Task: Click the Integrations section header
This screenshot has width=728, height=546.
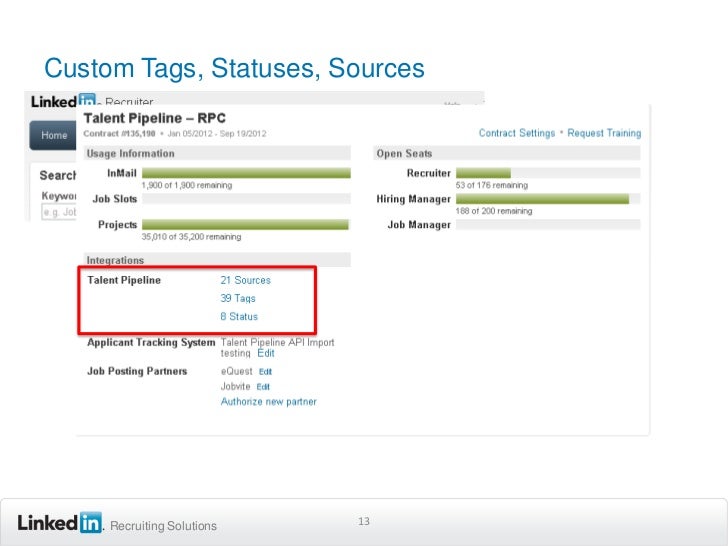Action: click(217, 260)
